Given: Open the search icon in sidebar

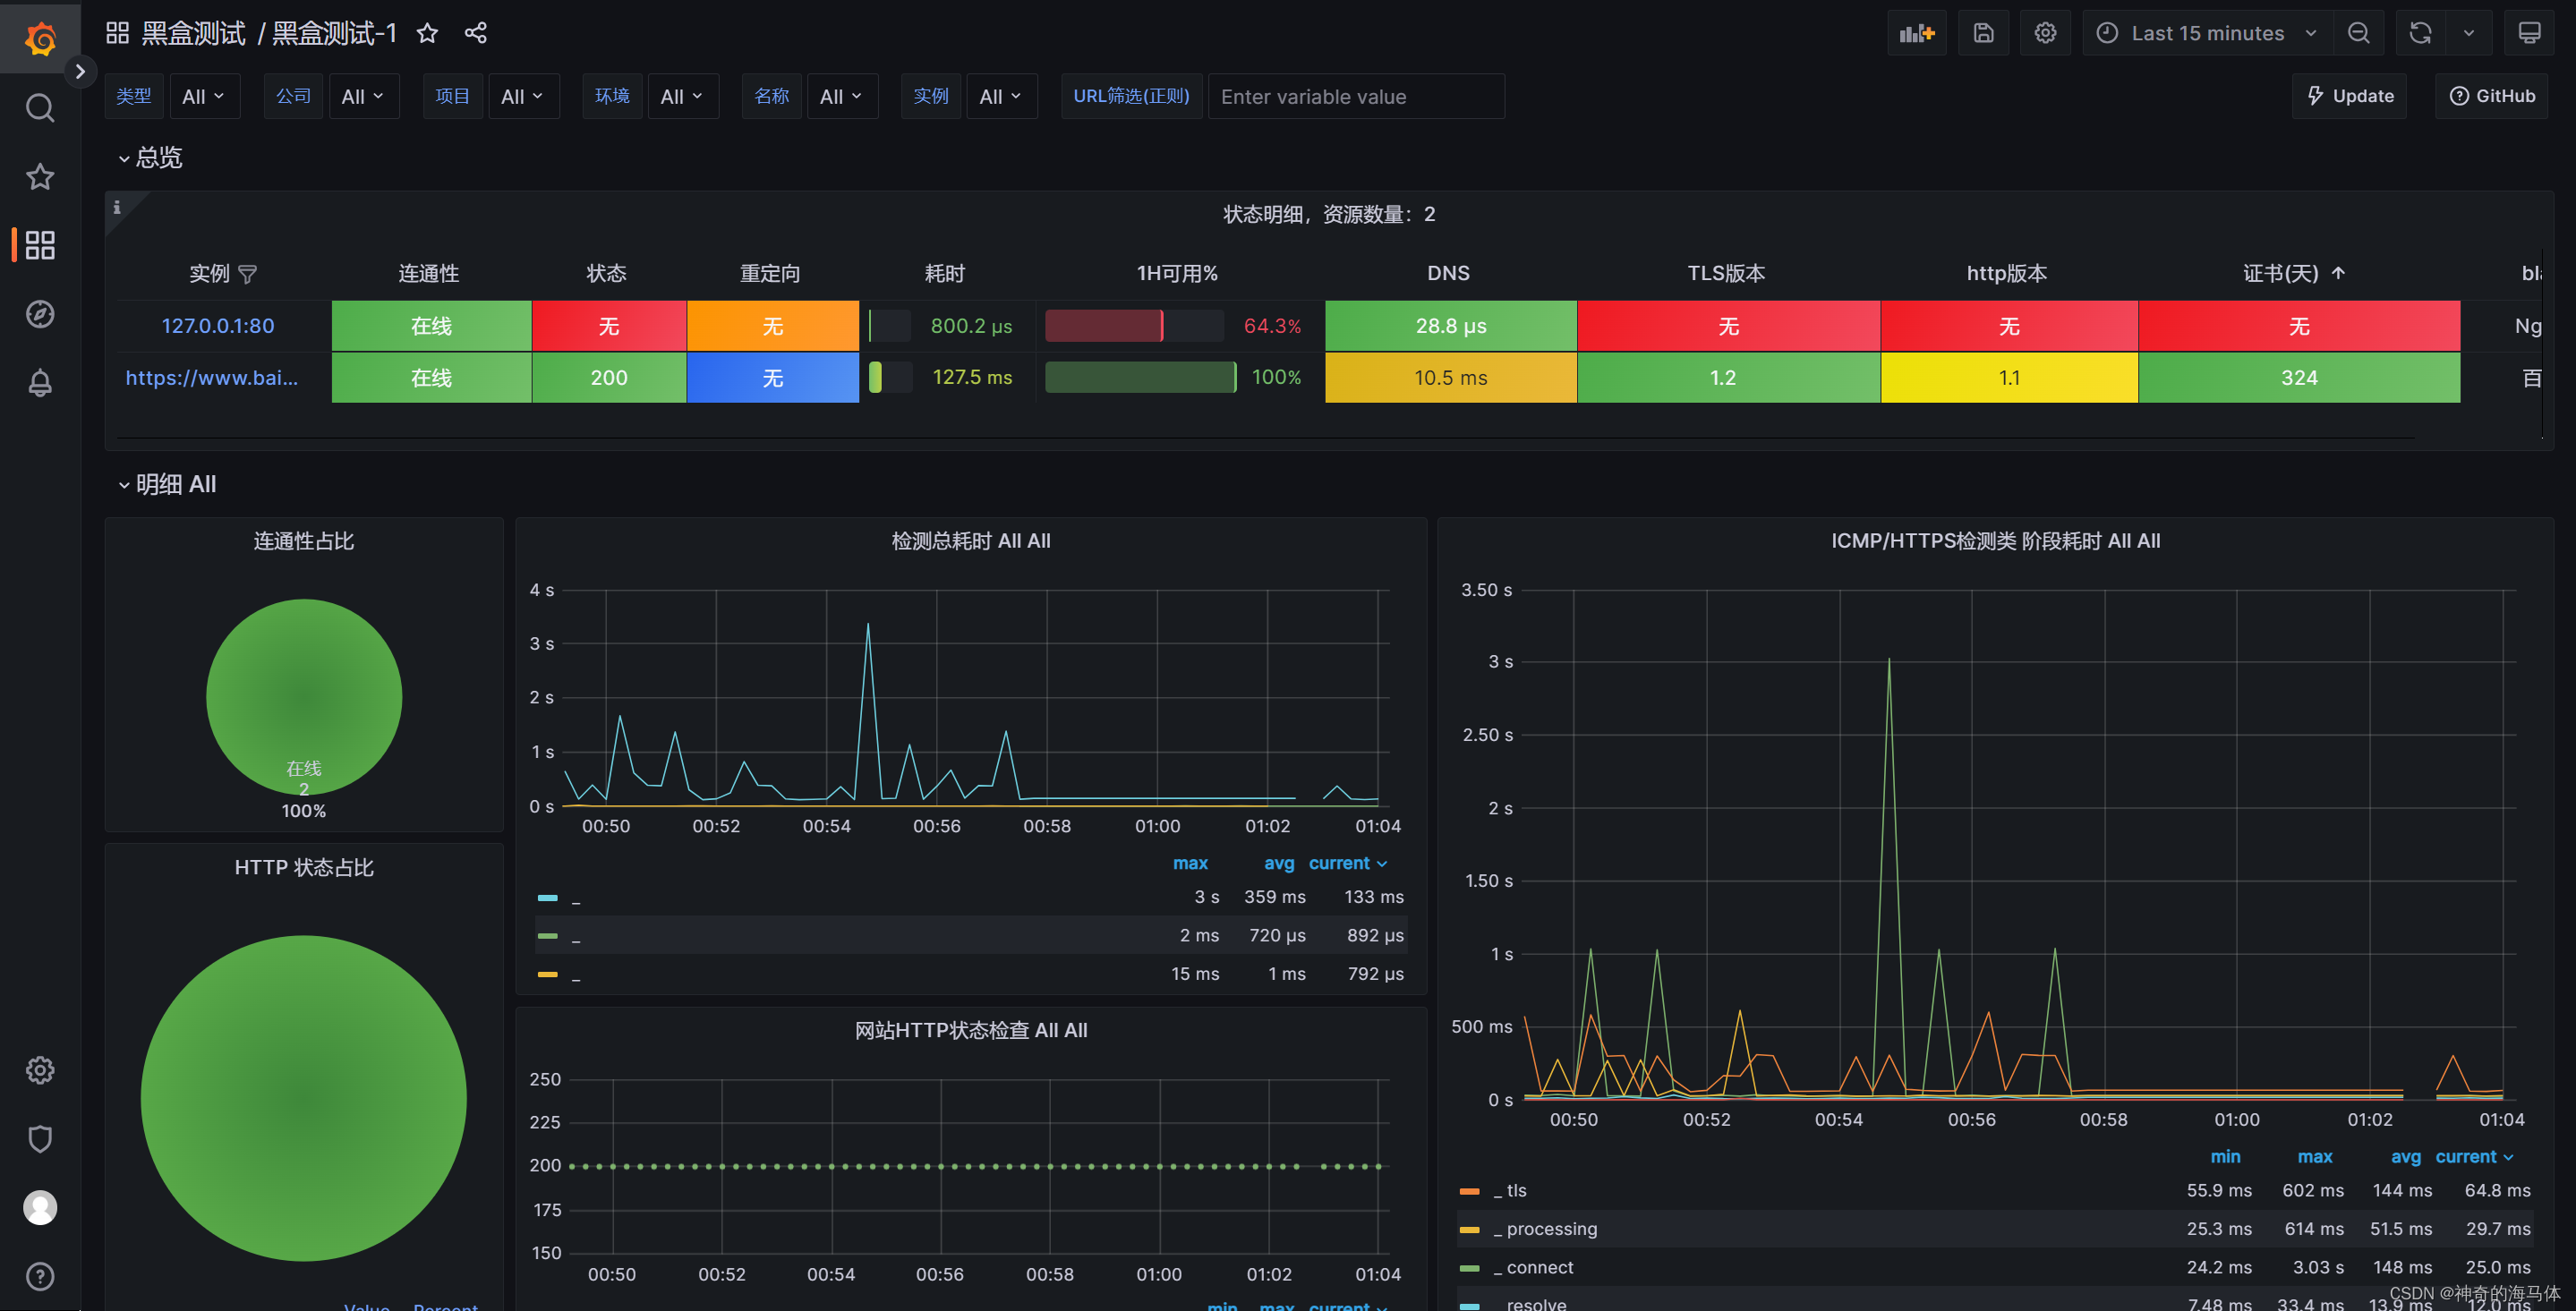Looking at the screenshot, I should (x=40, y=107).
